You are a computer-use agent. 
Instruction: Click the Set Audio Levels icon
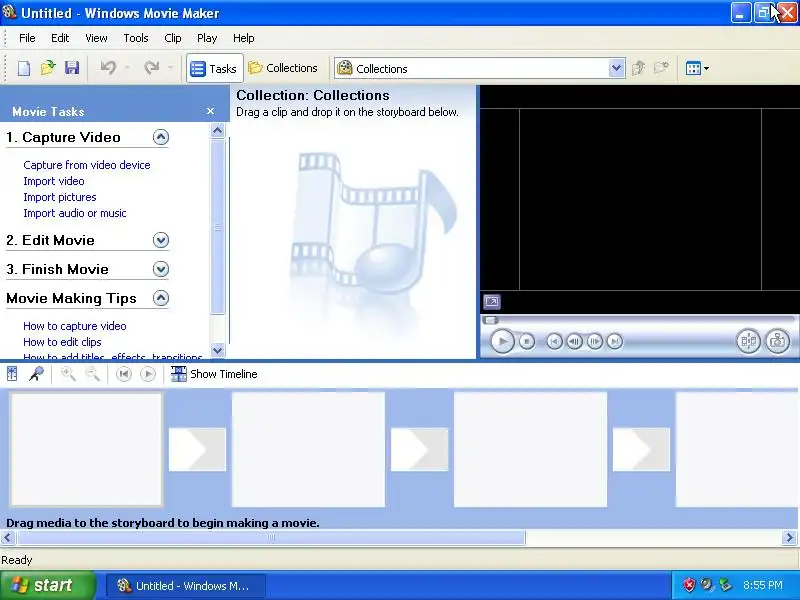click(12, 374)
